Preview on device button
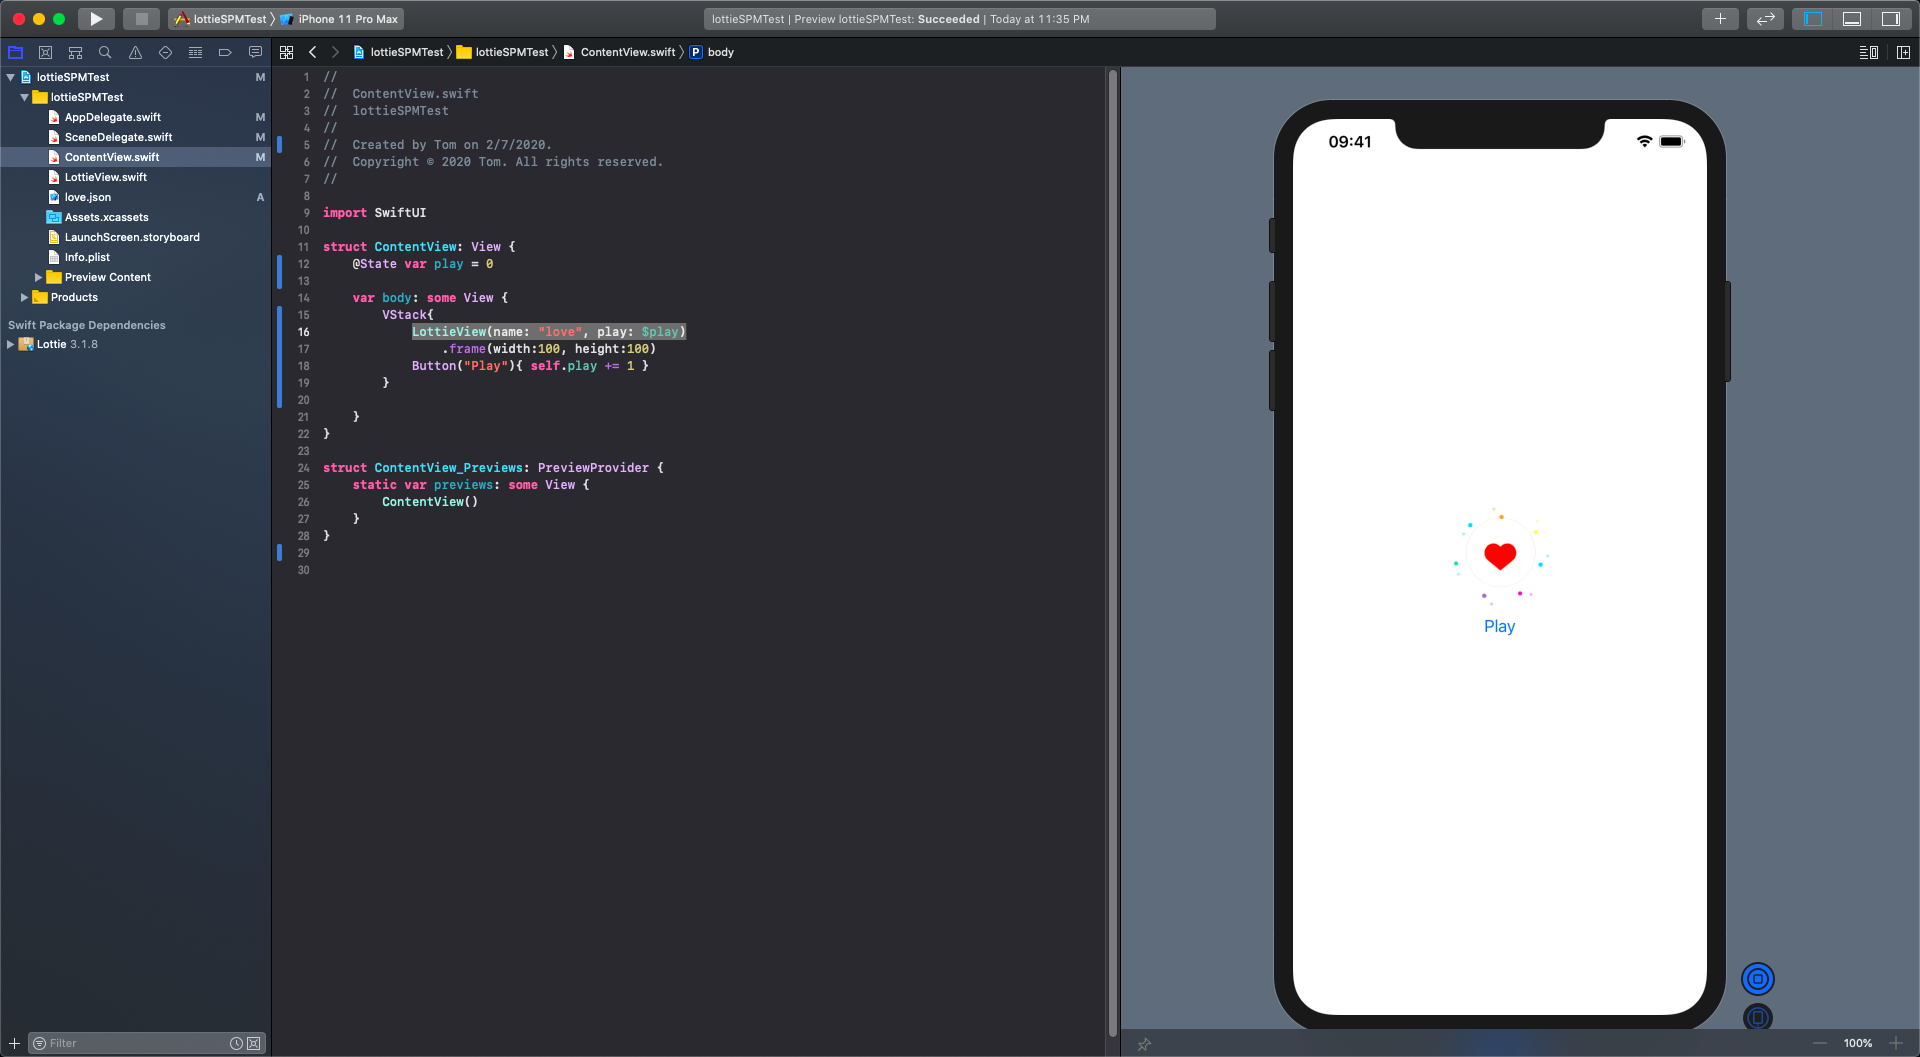Image resolution: width=1920 pixels, height=1057 pixels. pos(1757,1017)
